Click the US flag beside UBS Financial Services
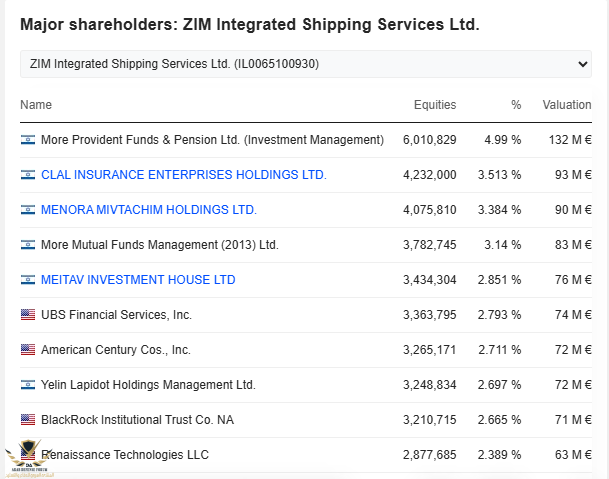Image resolution: width=609 pixels, height=479 pixels. [27, 315]
